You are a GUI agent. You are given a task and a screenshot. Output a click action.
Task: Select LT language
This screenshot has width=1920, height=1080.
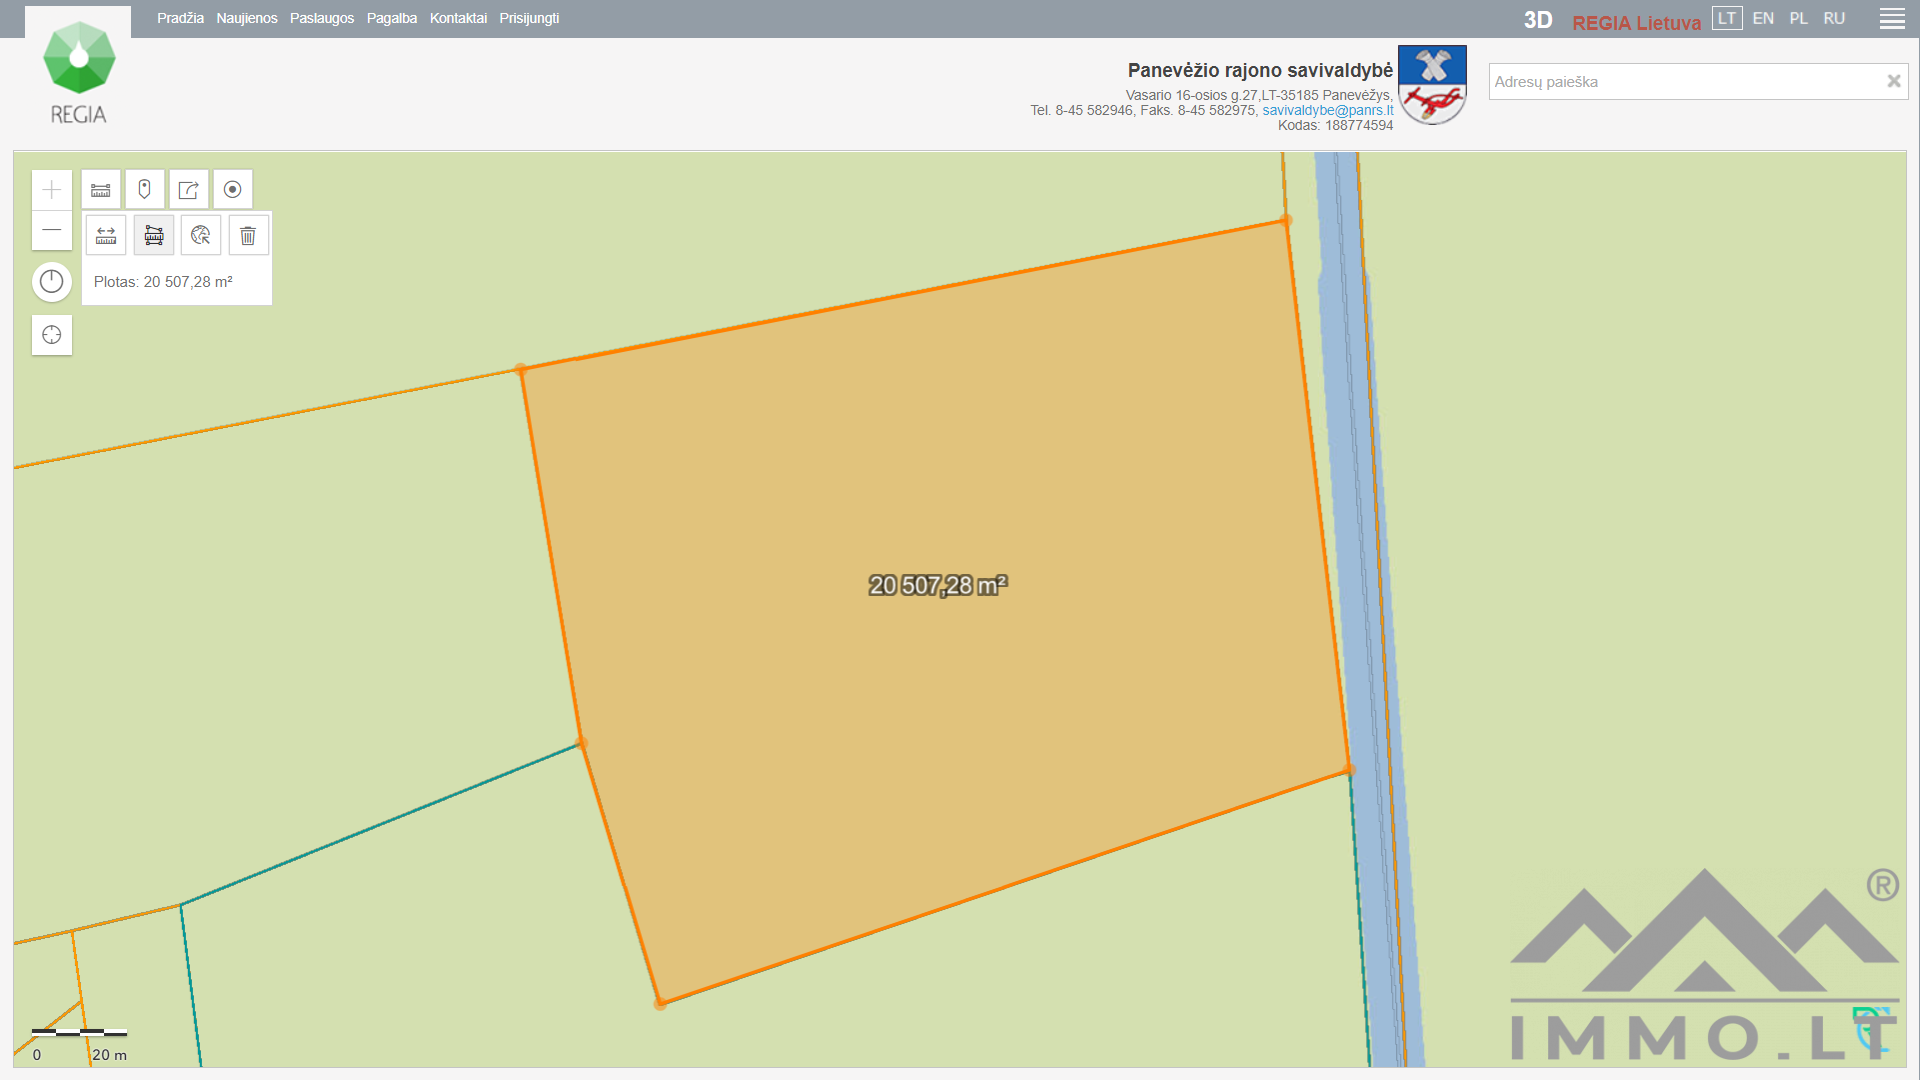click(x=1727, y=18)
